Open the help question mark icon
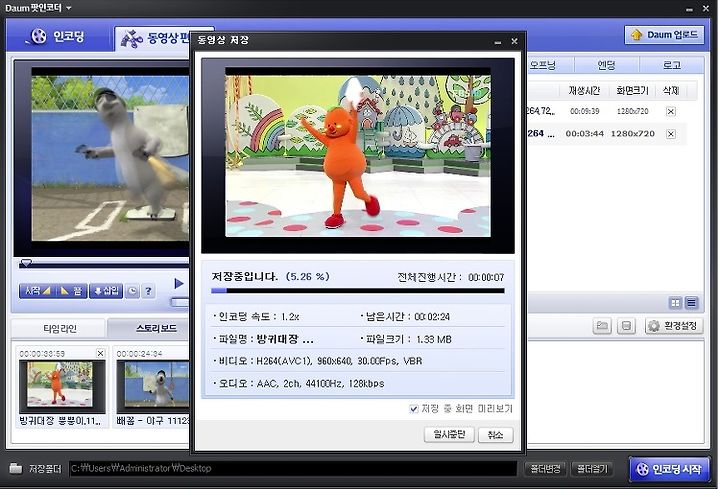 148,291
